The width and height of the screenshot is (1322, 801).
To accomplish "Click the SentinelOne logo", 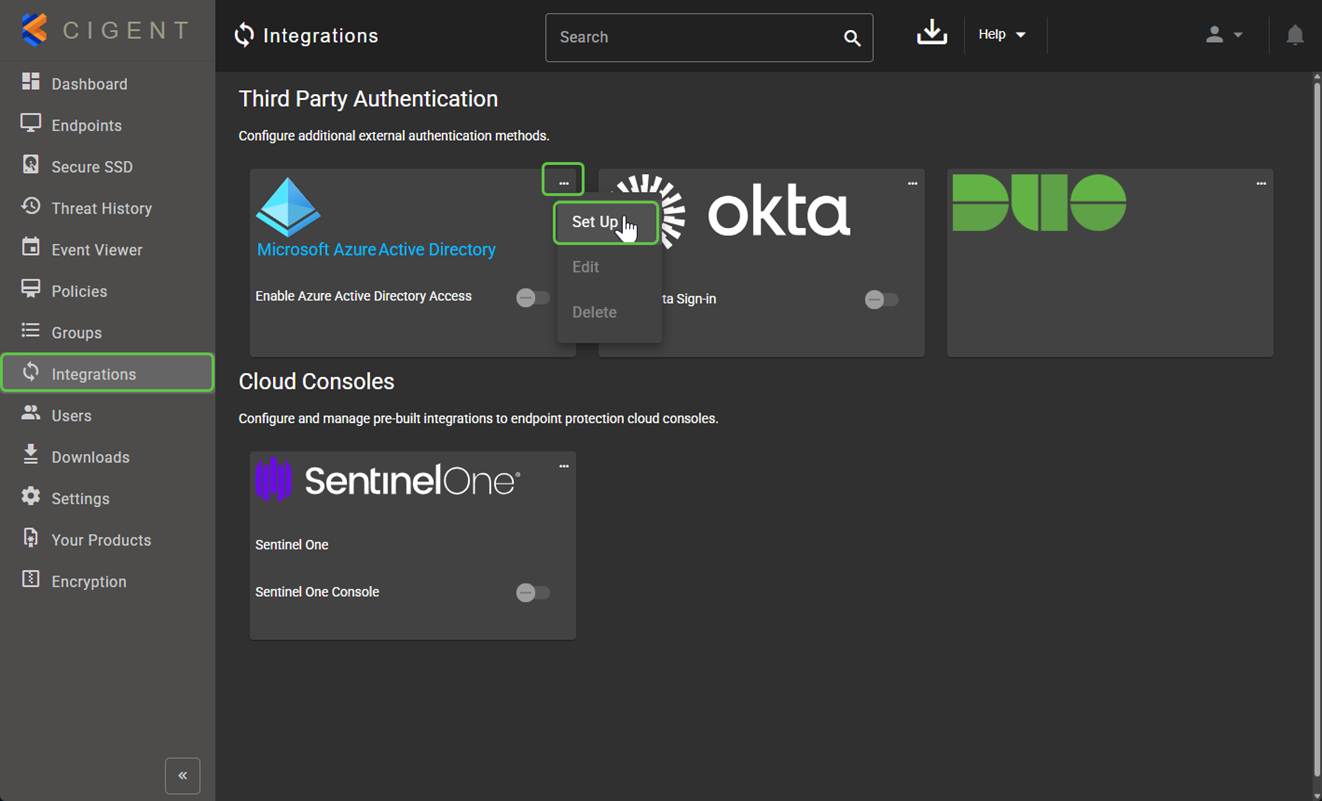I will tap(387, 480).
